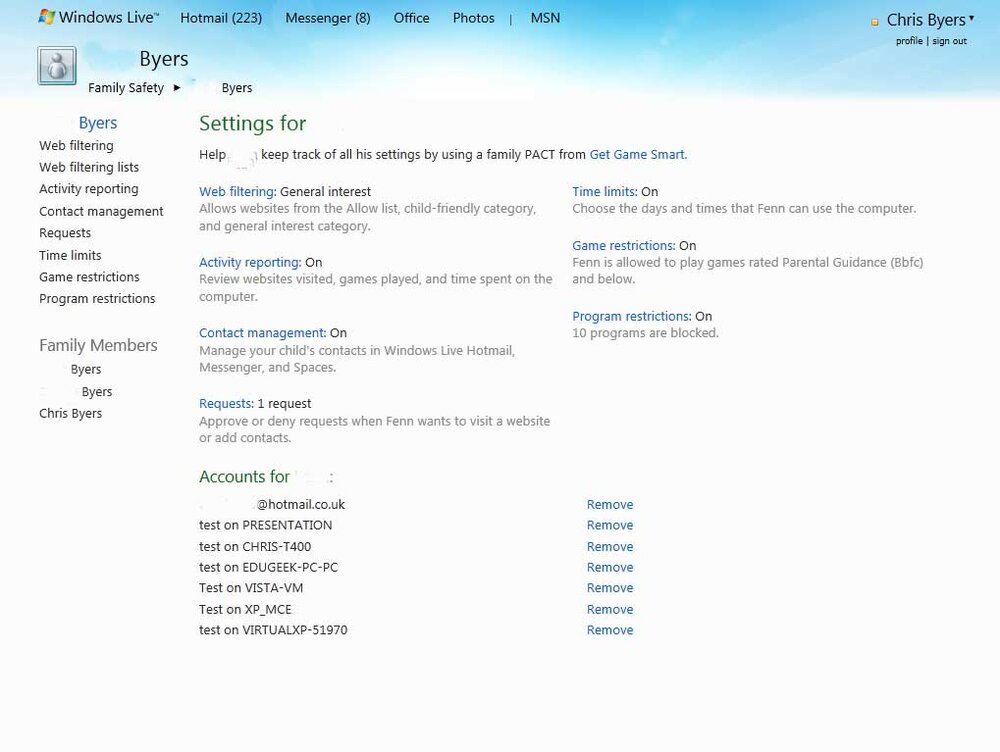Select Web filtering in the sidebar
The width and height of the screenshot is (1000, 752).
pyautogui.click(x=77, y=145)
